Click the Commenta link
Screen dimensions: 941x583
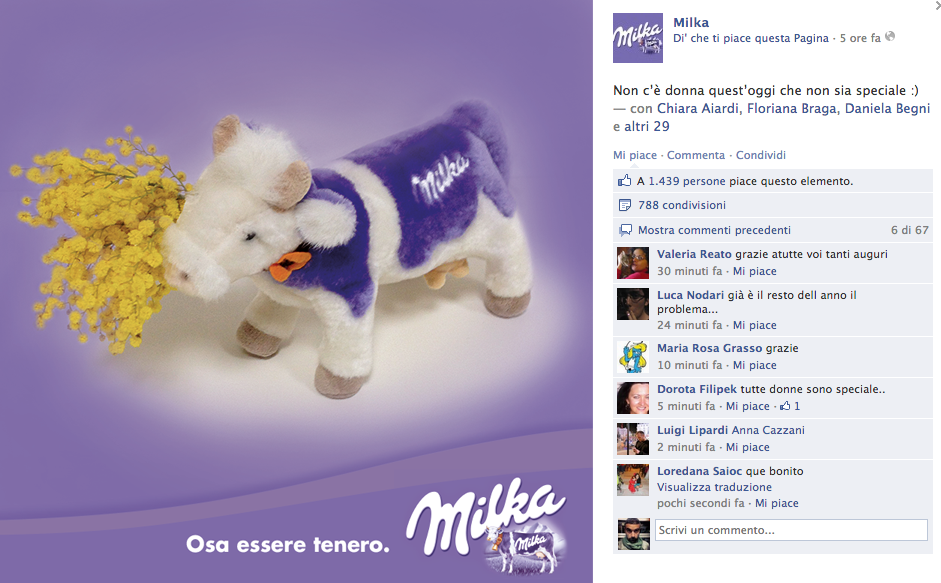pyautogui.click(x=696, y=155)
